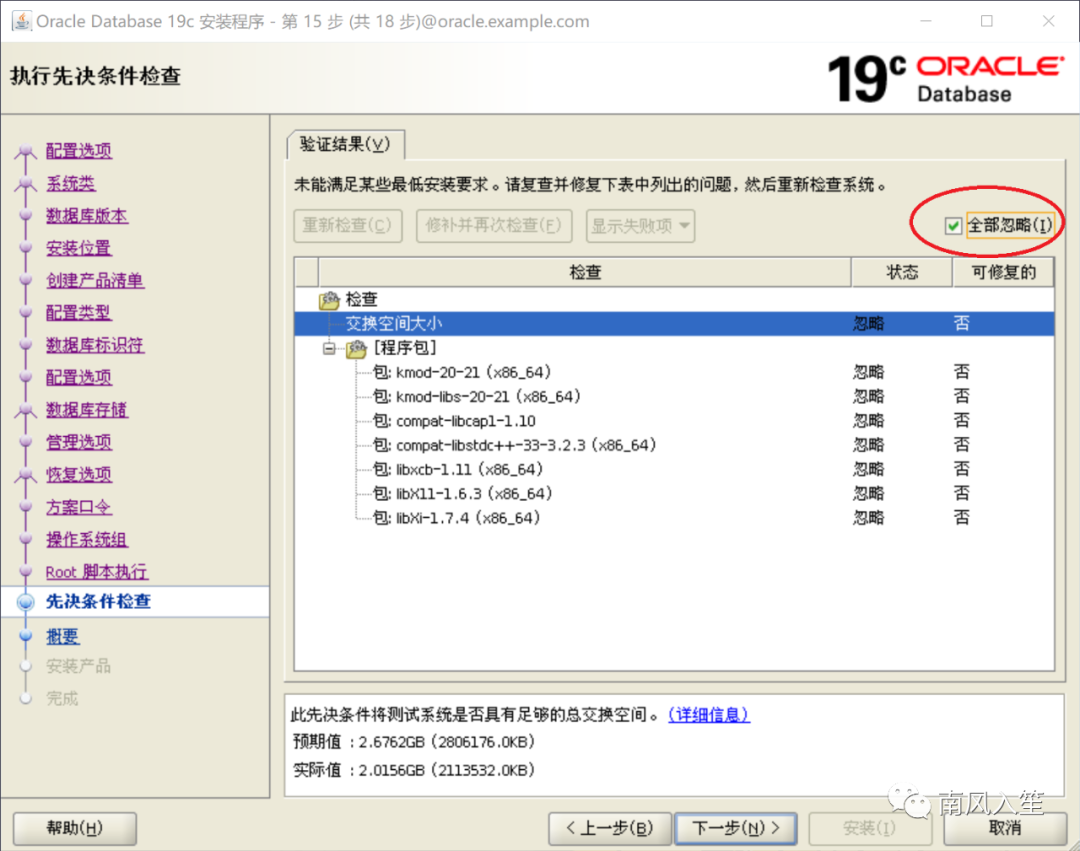
Task: Click the step dot beside 概要
Action: [25, 636]
